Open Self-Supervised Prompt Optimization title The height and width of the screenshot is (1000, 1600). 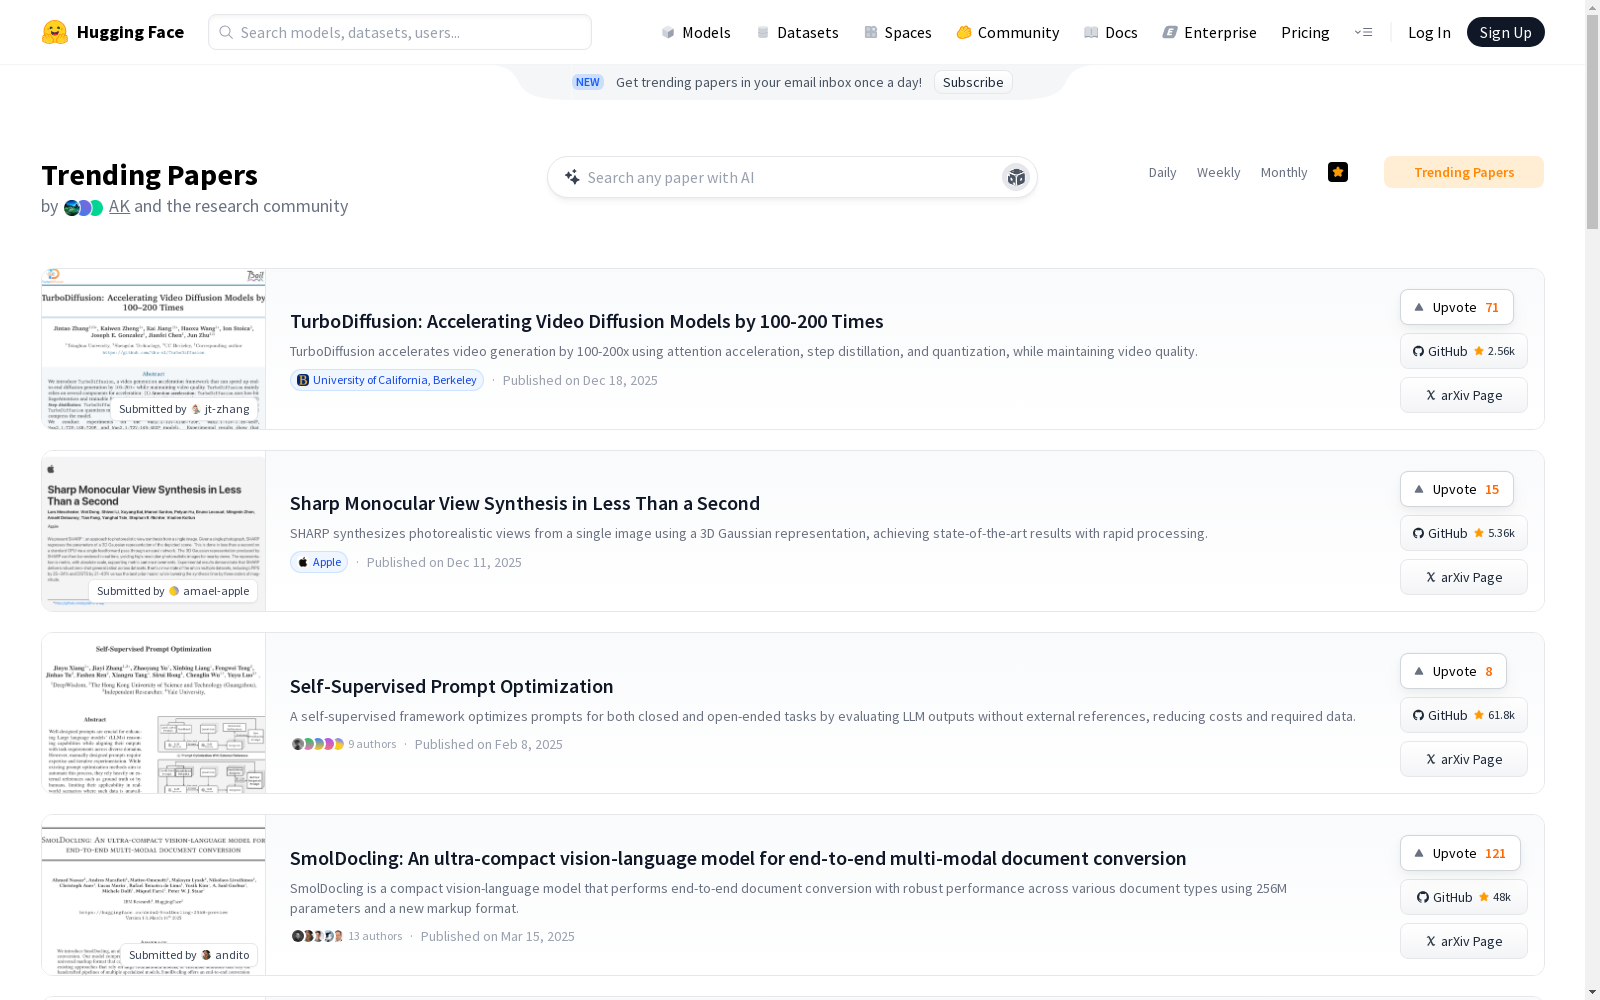(x=452, y=686)
